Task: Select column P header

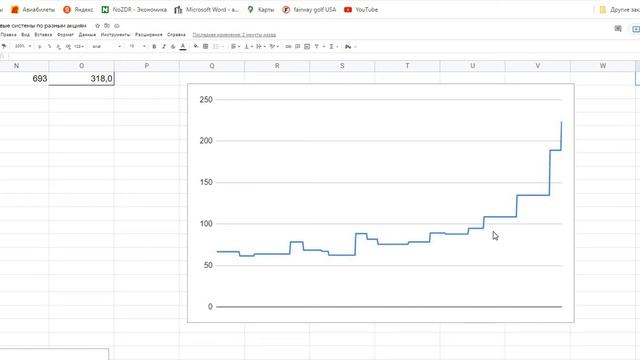Action: 147,66
